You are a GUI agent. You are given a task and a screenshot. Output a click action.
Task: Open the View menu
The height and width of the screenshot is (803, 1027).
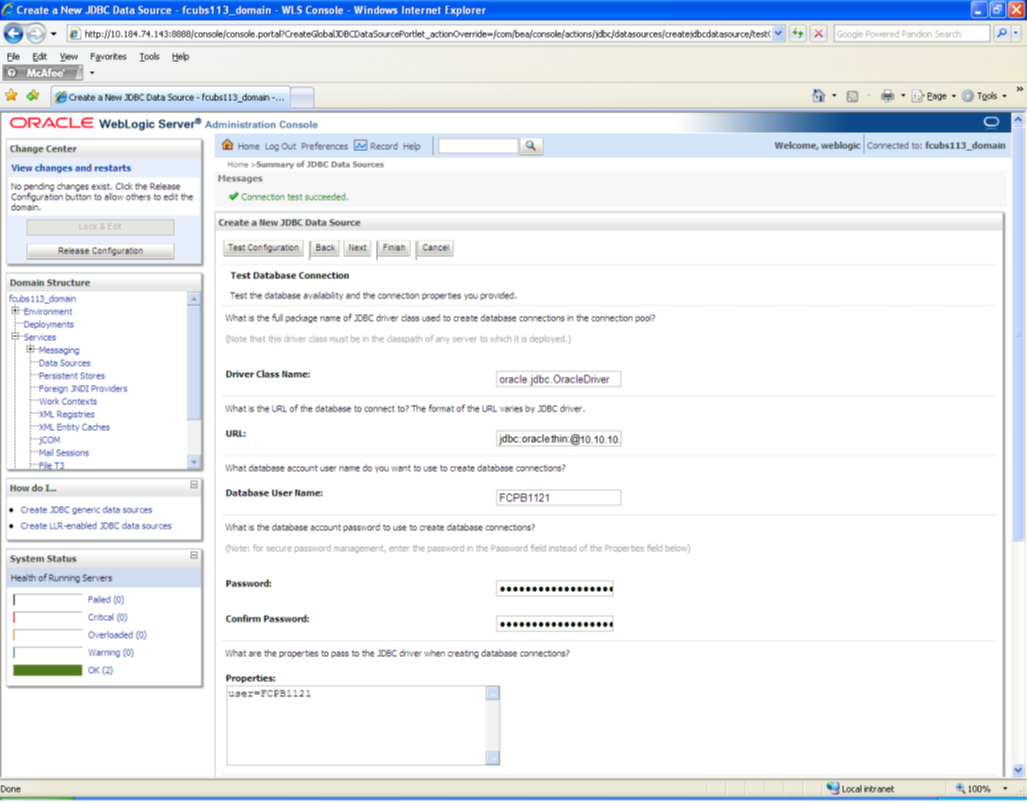pyautogui.click(x=68, y=56)
